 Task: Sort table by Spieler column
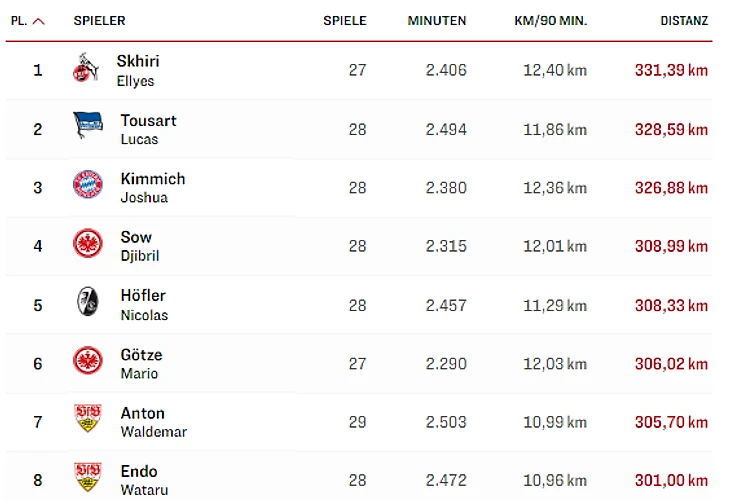[x=100, y=21]
